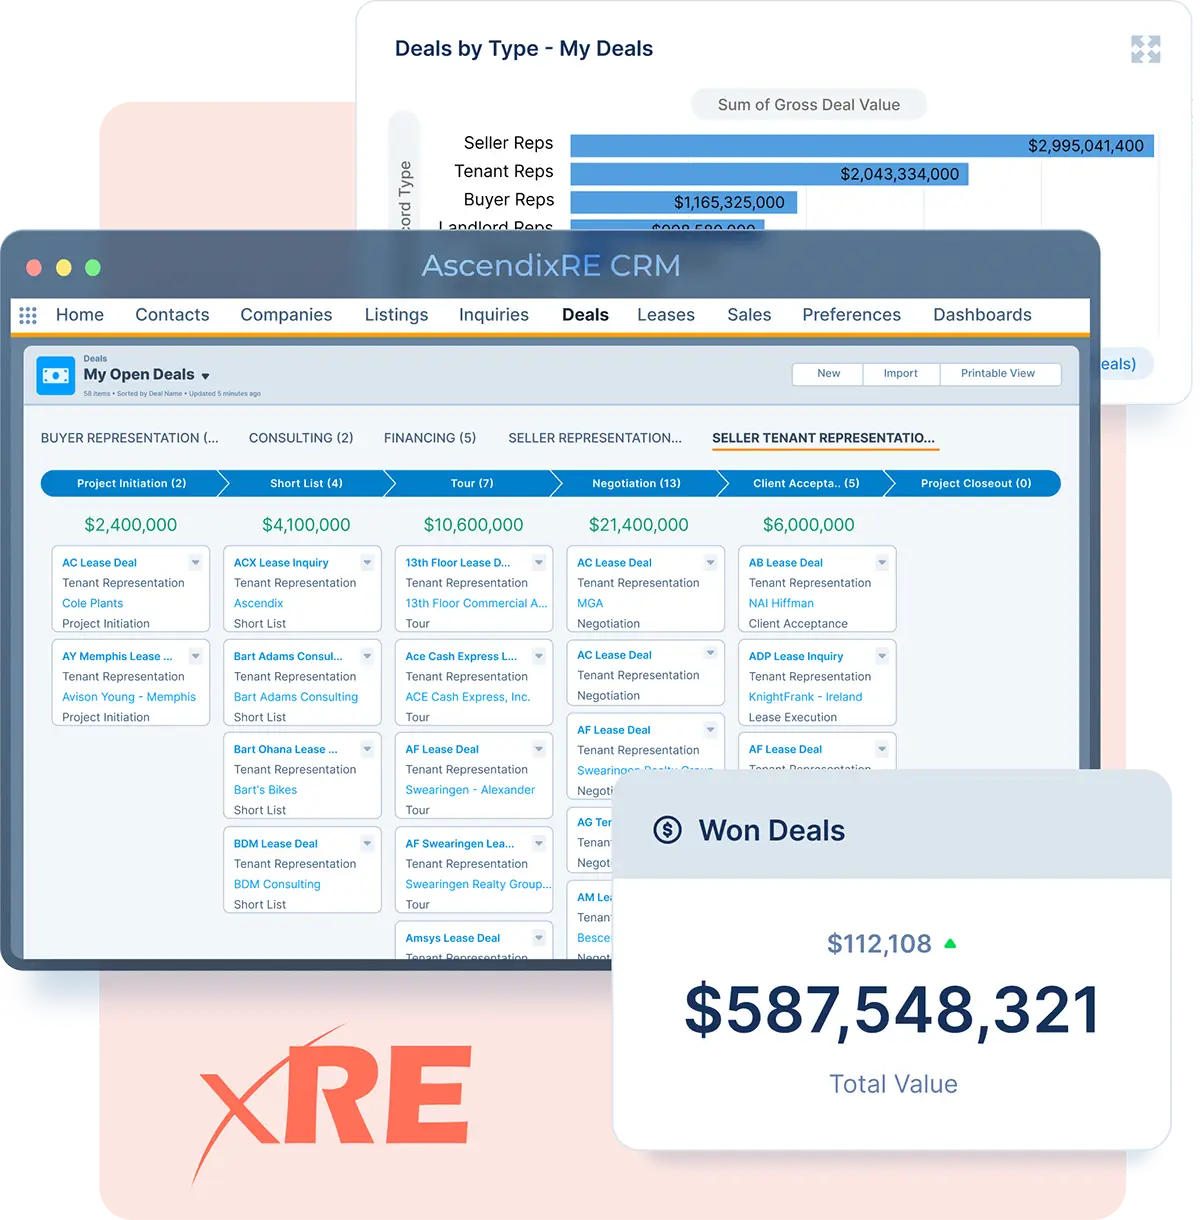Click the Buyer Reps bar in chart
Image resolution: width=1200 pixels, height=1220 pixels.
point(684,202)
